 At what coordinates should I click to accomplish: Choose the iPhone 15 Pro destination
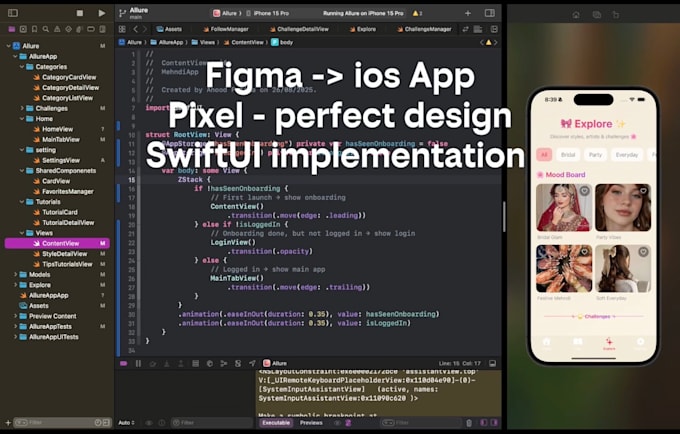pos(268,13)
